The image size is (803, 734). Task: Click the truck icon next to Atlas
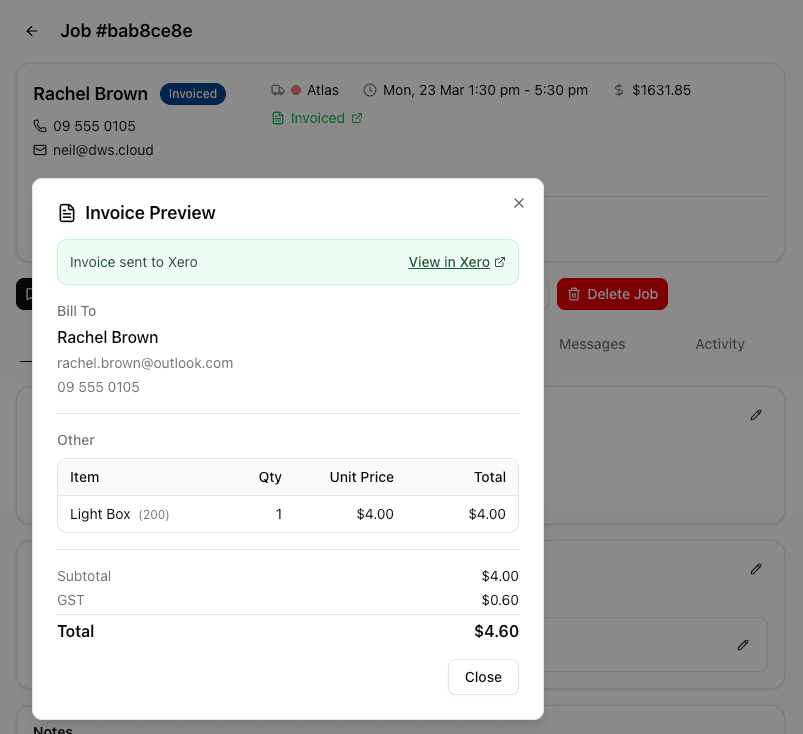(x=277, y=90)
